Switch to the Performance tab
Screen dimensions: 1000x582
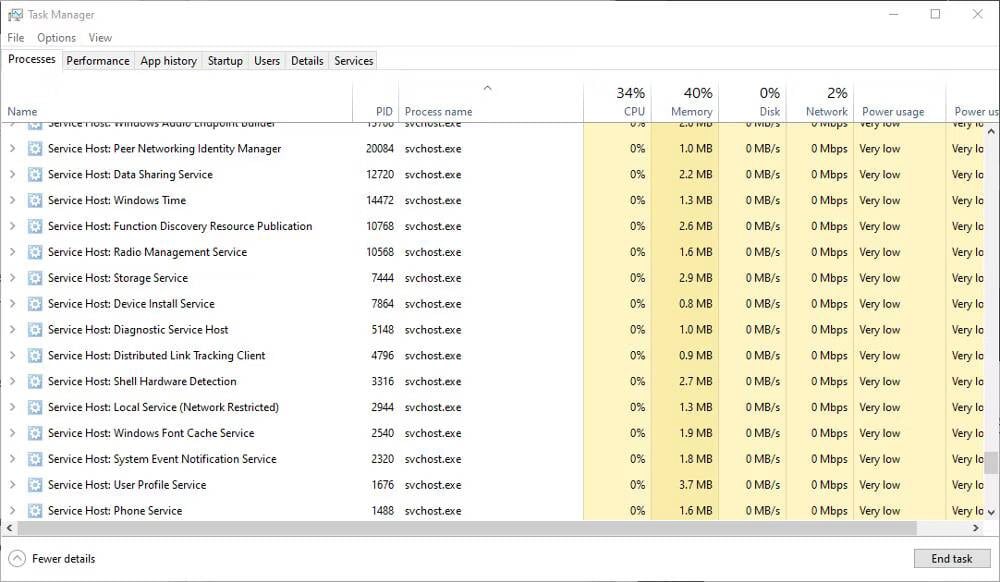(97, 60)
